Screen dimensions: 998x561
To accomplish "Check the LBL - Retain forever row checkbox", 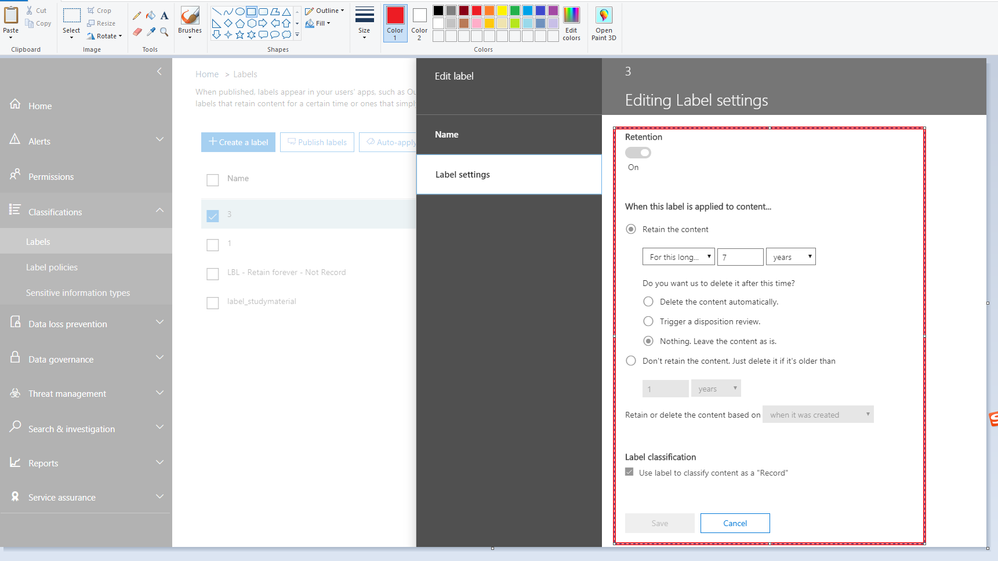I will click(x=213, y=274).
